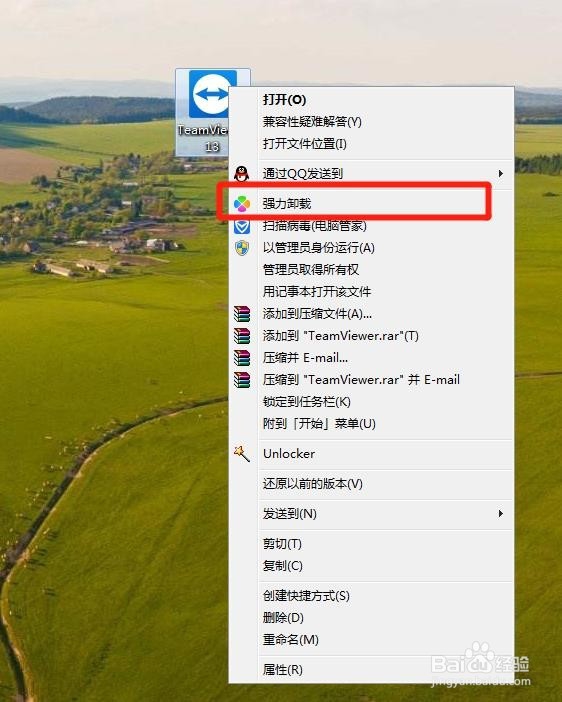
Task: Click WinRAR icon beside 压缩并 E-mail
Action: click(242, 358)
